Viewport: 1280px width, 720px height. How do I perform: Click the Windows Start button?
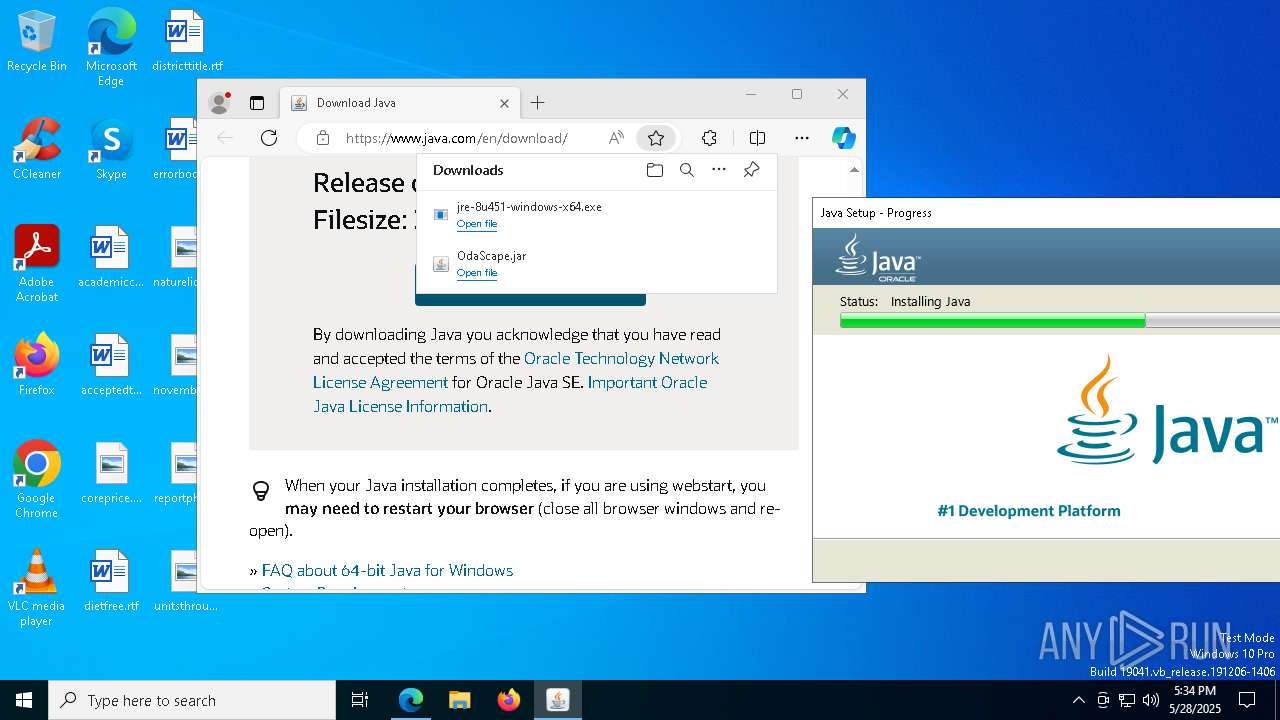(24, 700)
